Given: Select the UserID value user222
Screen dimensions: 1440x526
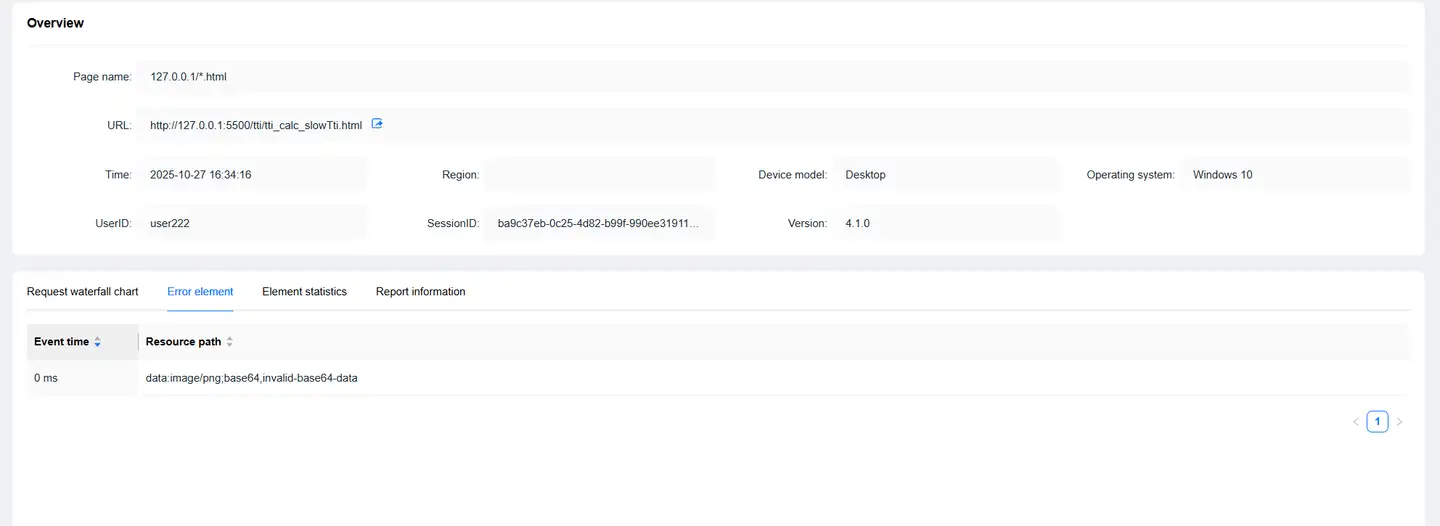Looking at the screenshot, I should (170, 223).
